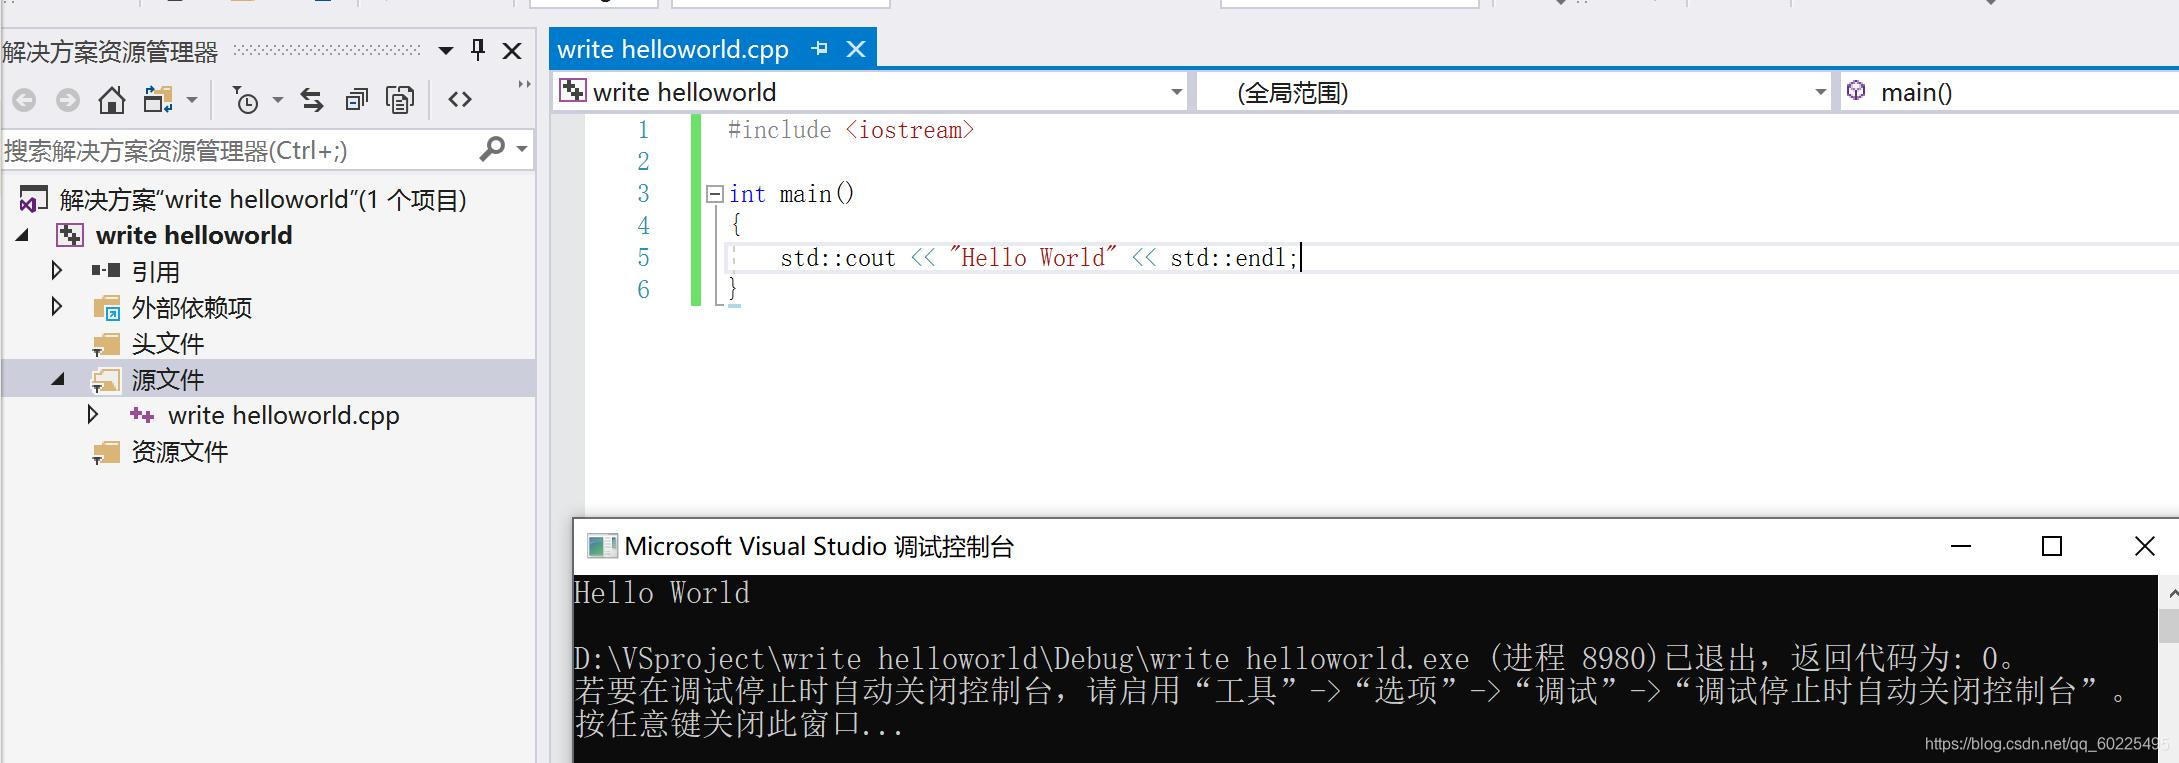Viewport: 2179px width, 763px height.
Task: Click the Back arrow in Solution Explorer toolbar
Action: click(24, 100)
